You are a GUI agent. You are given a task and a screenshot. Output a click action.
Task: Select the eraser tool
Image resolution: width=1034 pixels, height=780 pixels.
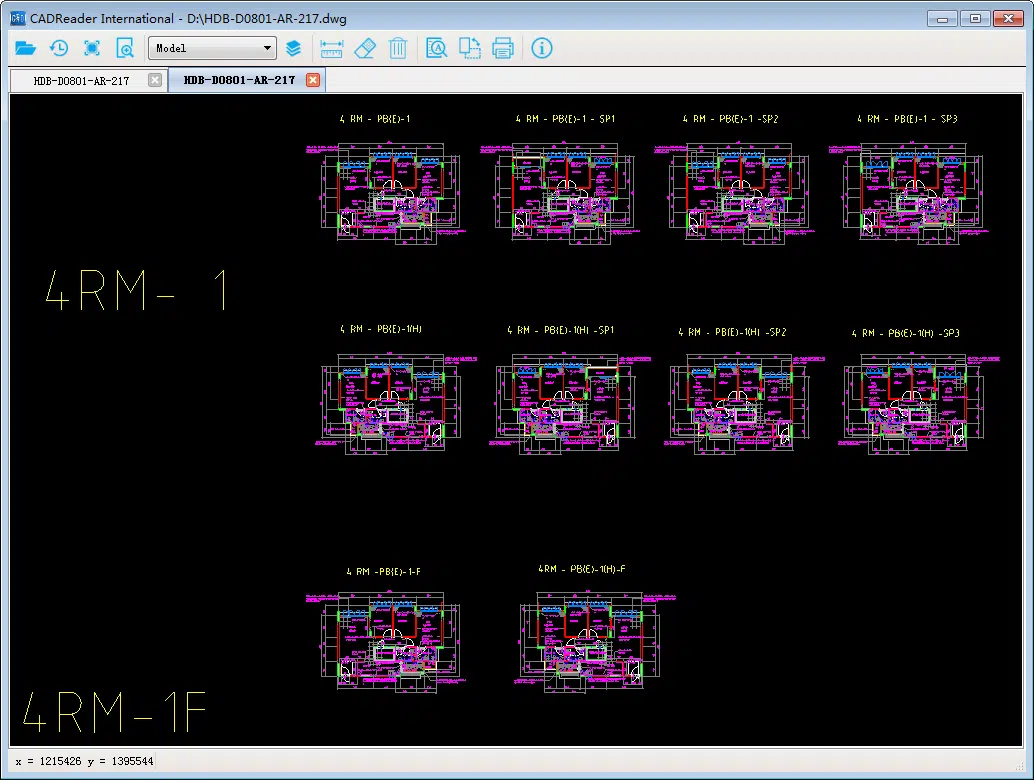(x=365, y=47)
